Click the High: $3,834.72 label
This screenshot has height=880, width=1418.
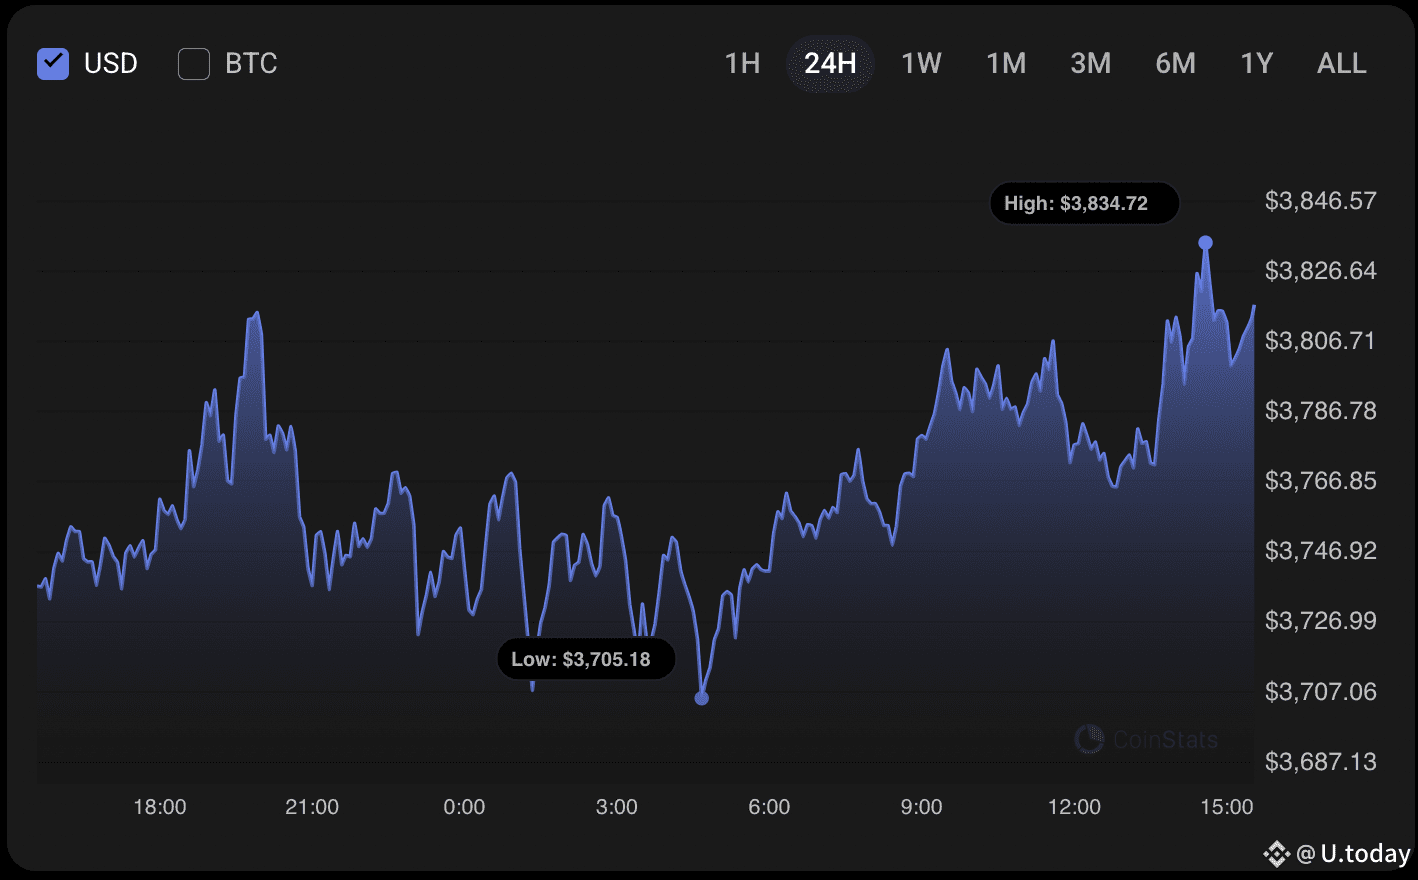pos(1084,203)
